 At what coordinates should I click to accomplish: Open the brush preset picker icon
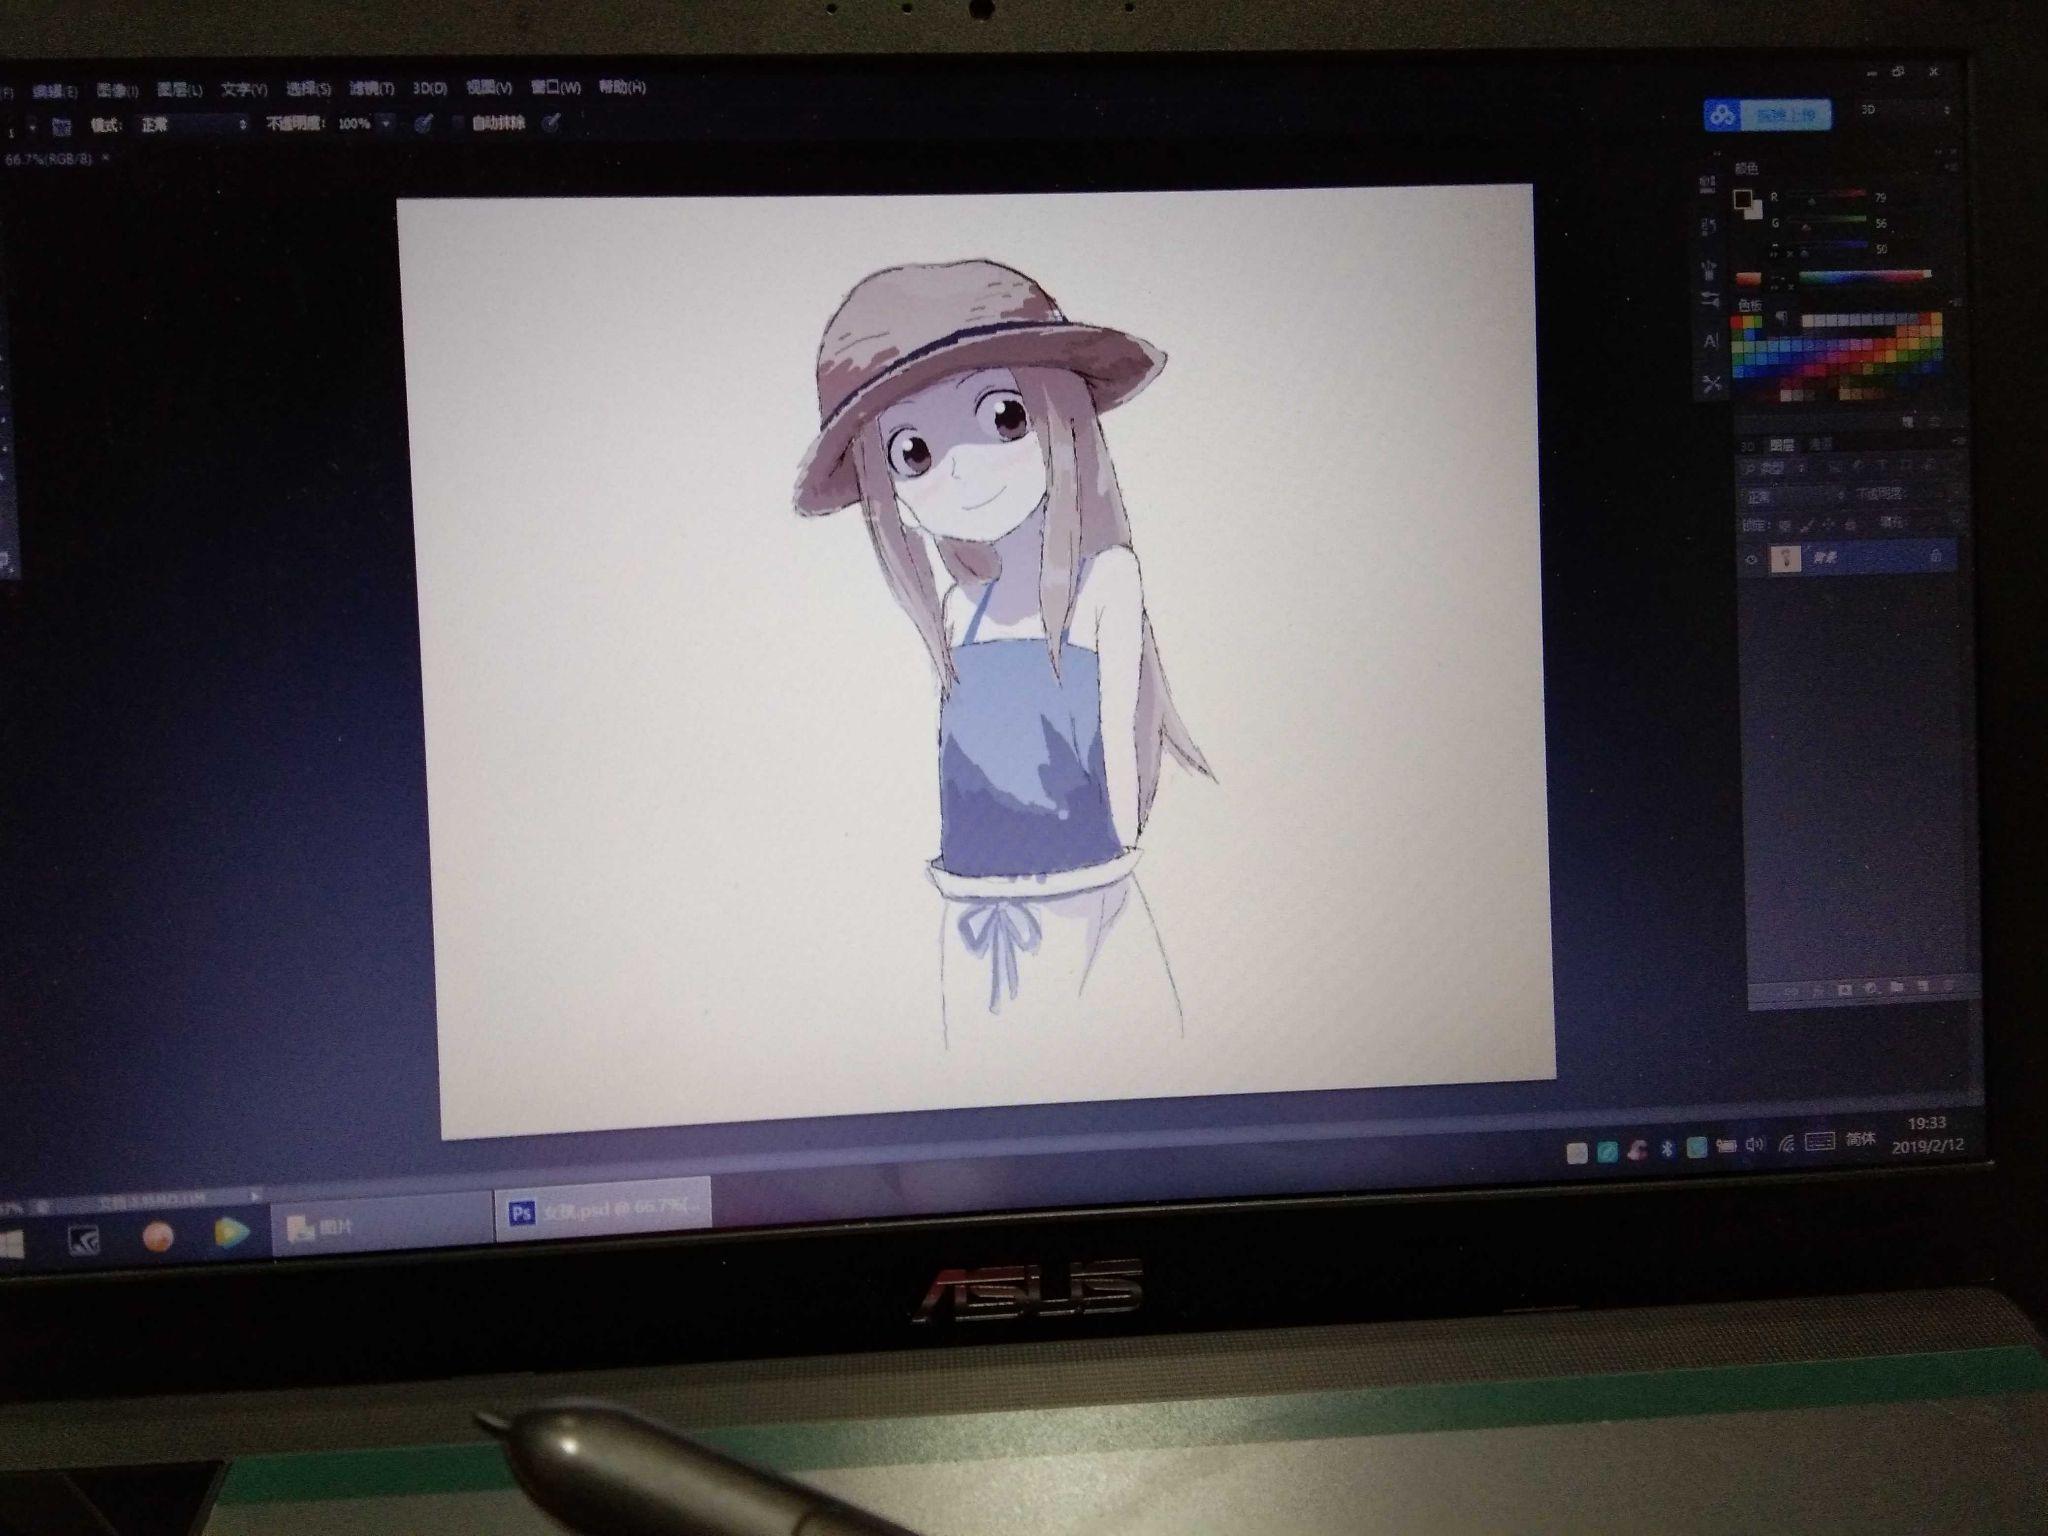[62, 126]
